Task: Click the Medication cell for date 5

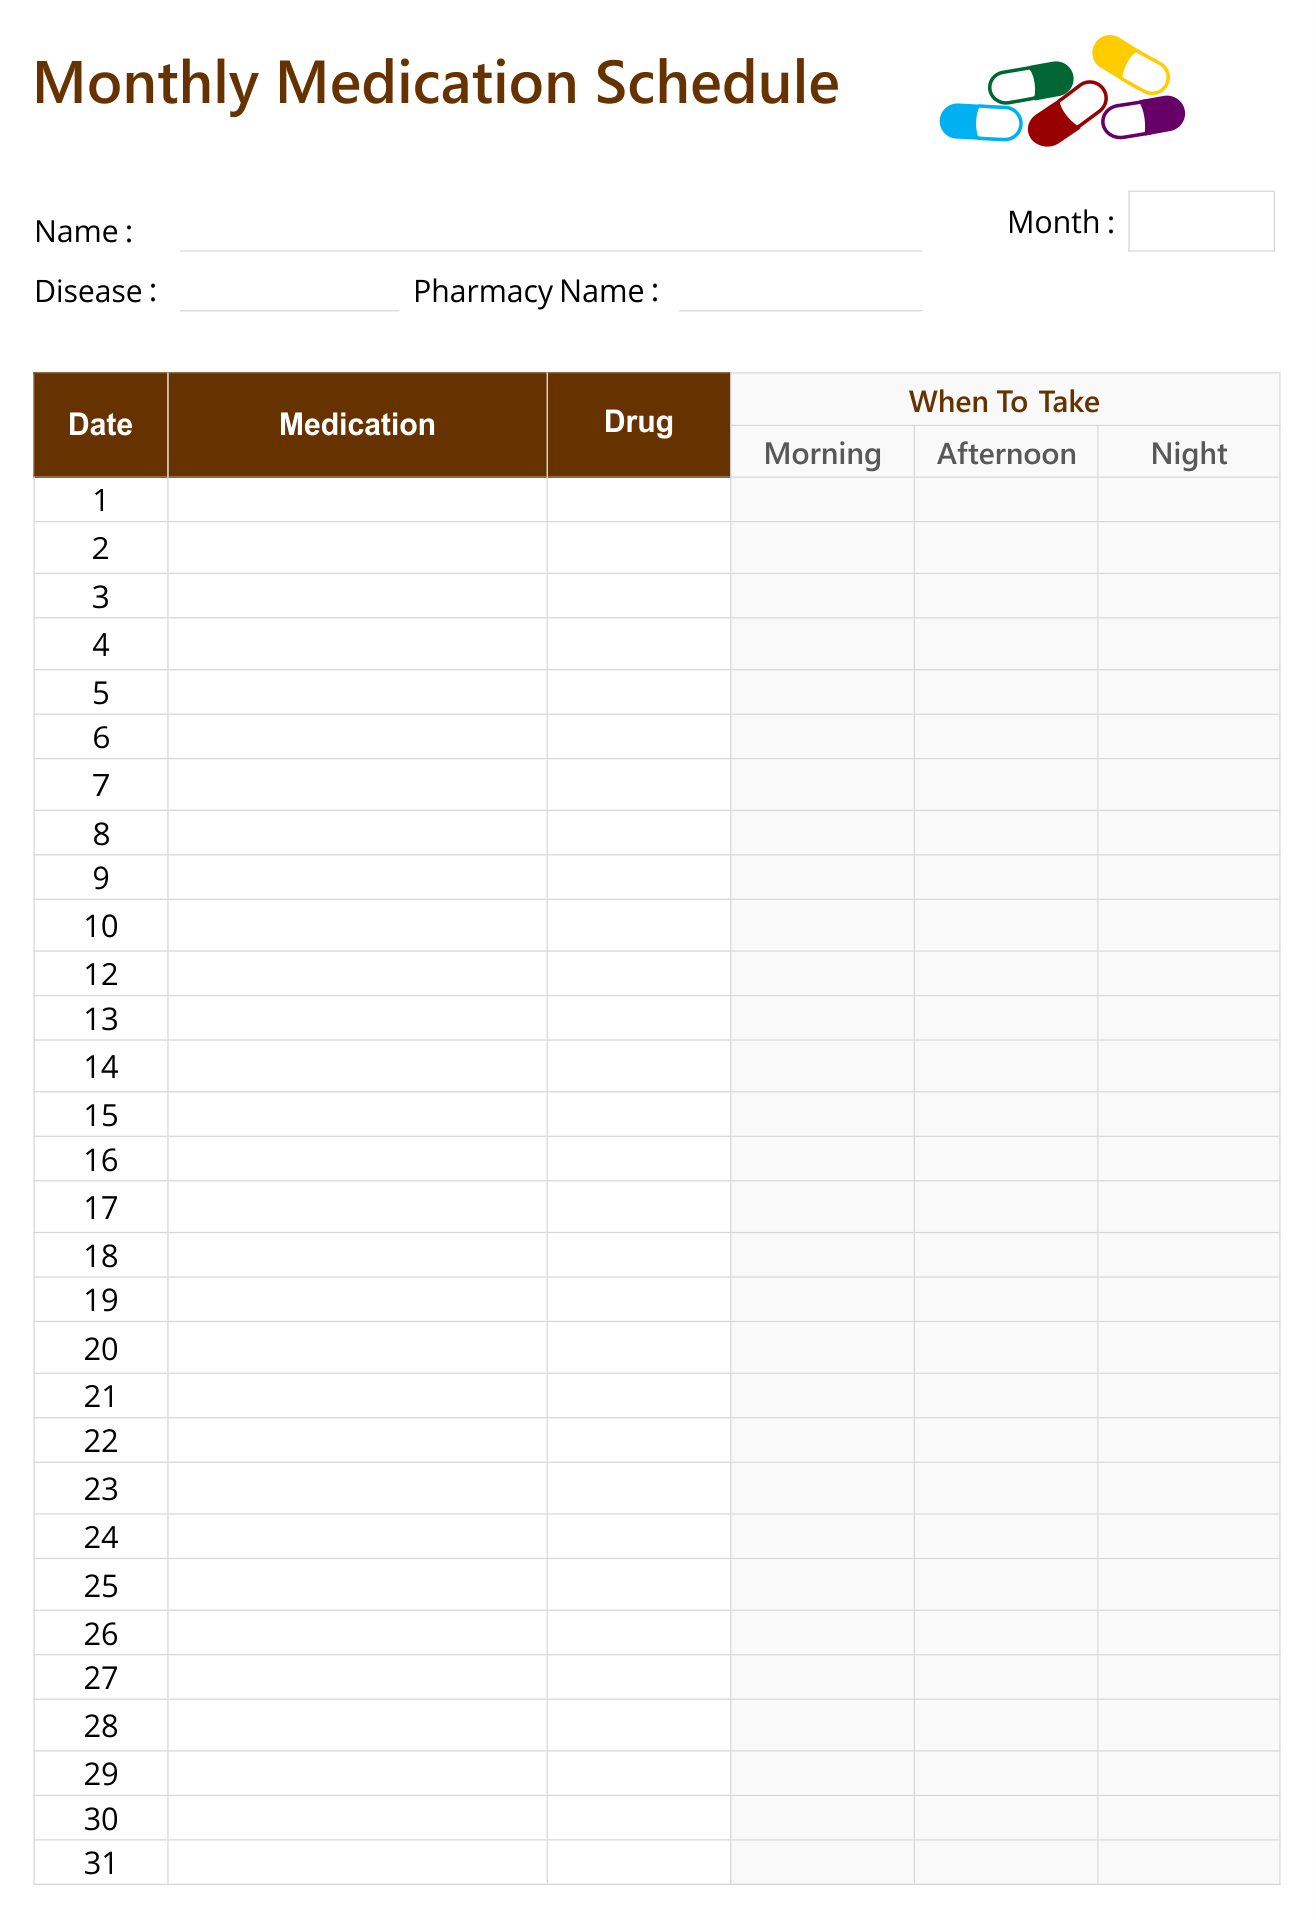Action: tap(357, 692)
